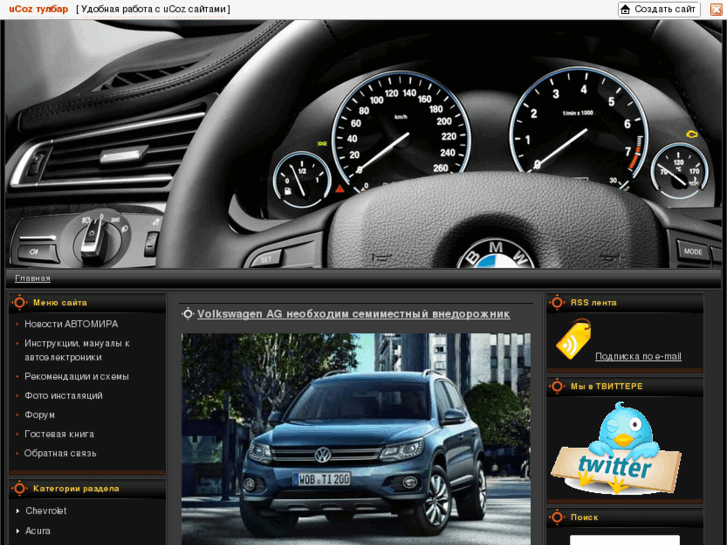Open Фото инсталяций page

63,396
